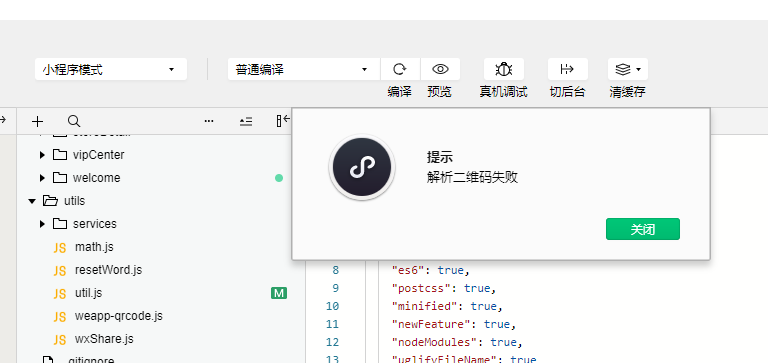Click the mini program logo in dialog
This screenshot has height=363, width=768.
pyautogui.click(x=362, y=167)
